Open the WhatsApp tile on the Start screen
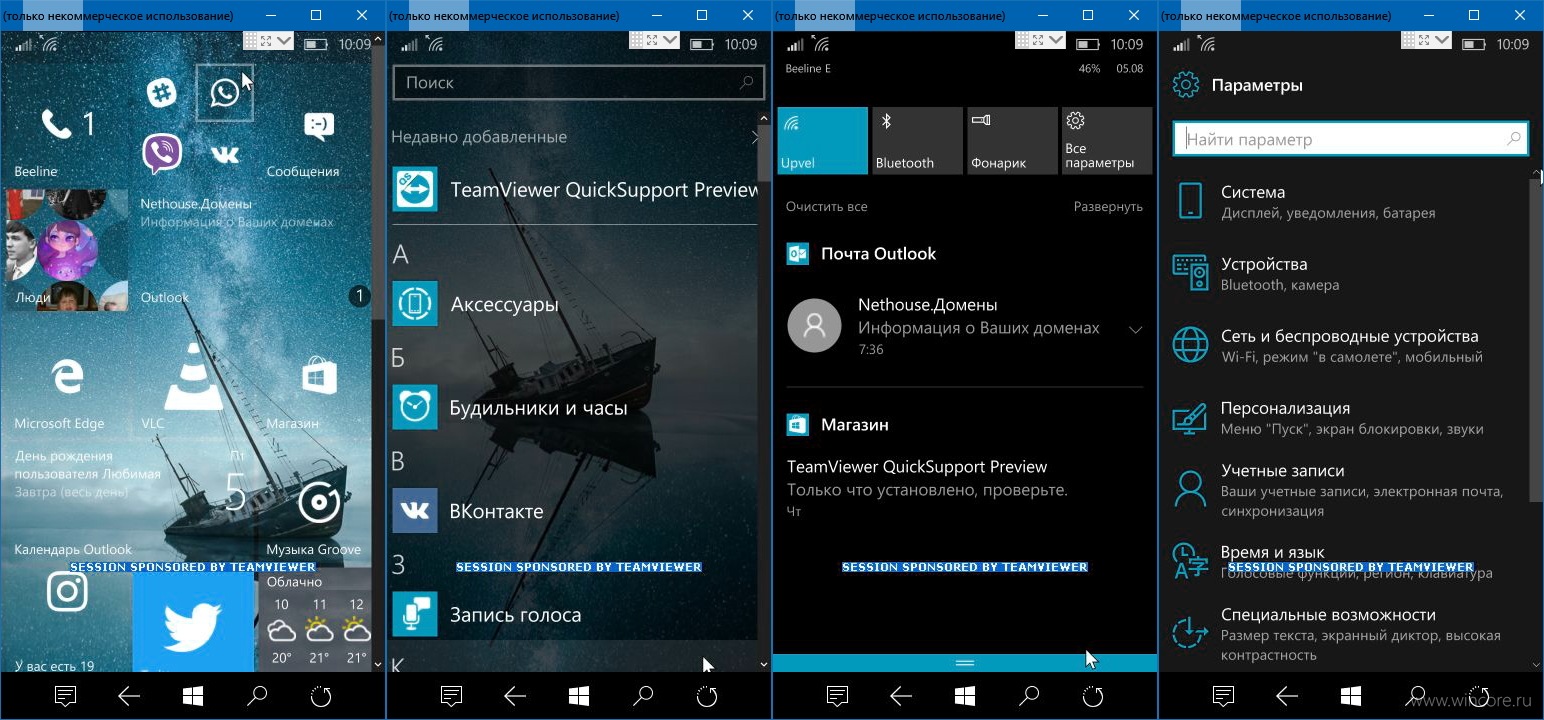This screenshot has width=1544, height=720. coord(225,92)
